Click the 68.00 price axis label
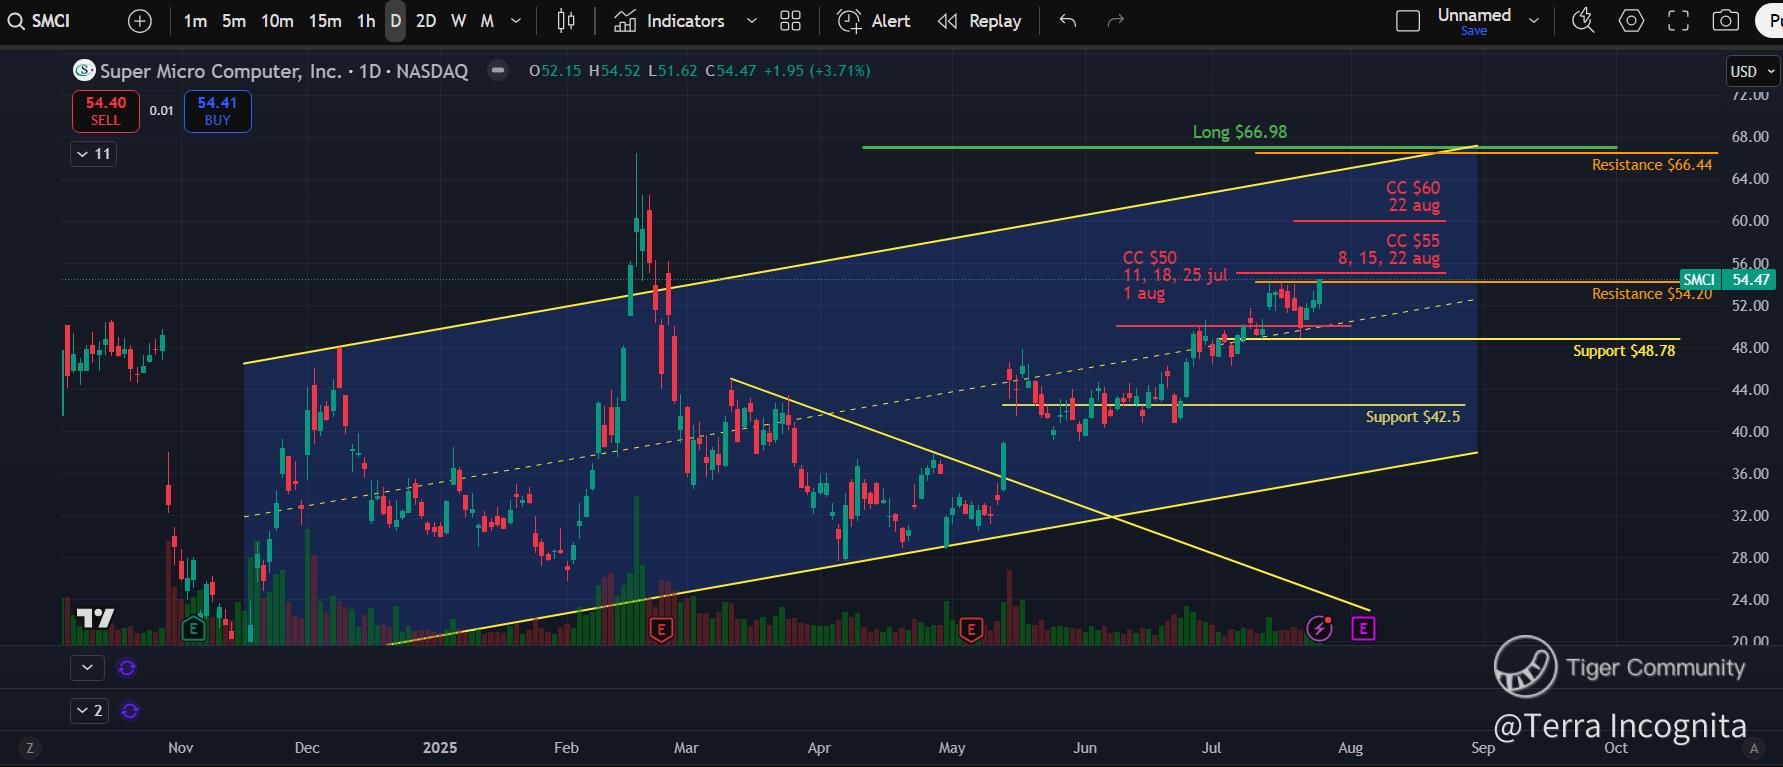Screen dimensions: 1783x767 tap(1750, 137)
